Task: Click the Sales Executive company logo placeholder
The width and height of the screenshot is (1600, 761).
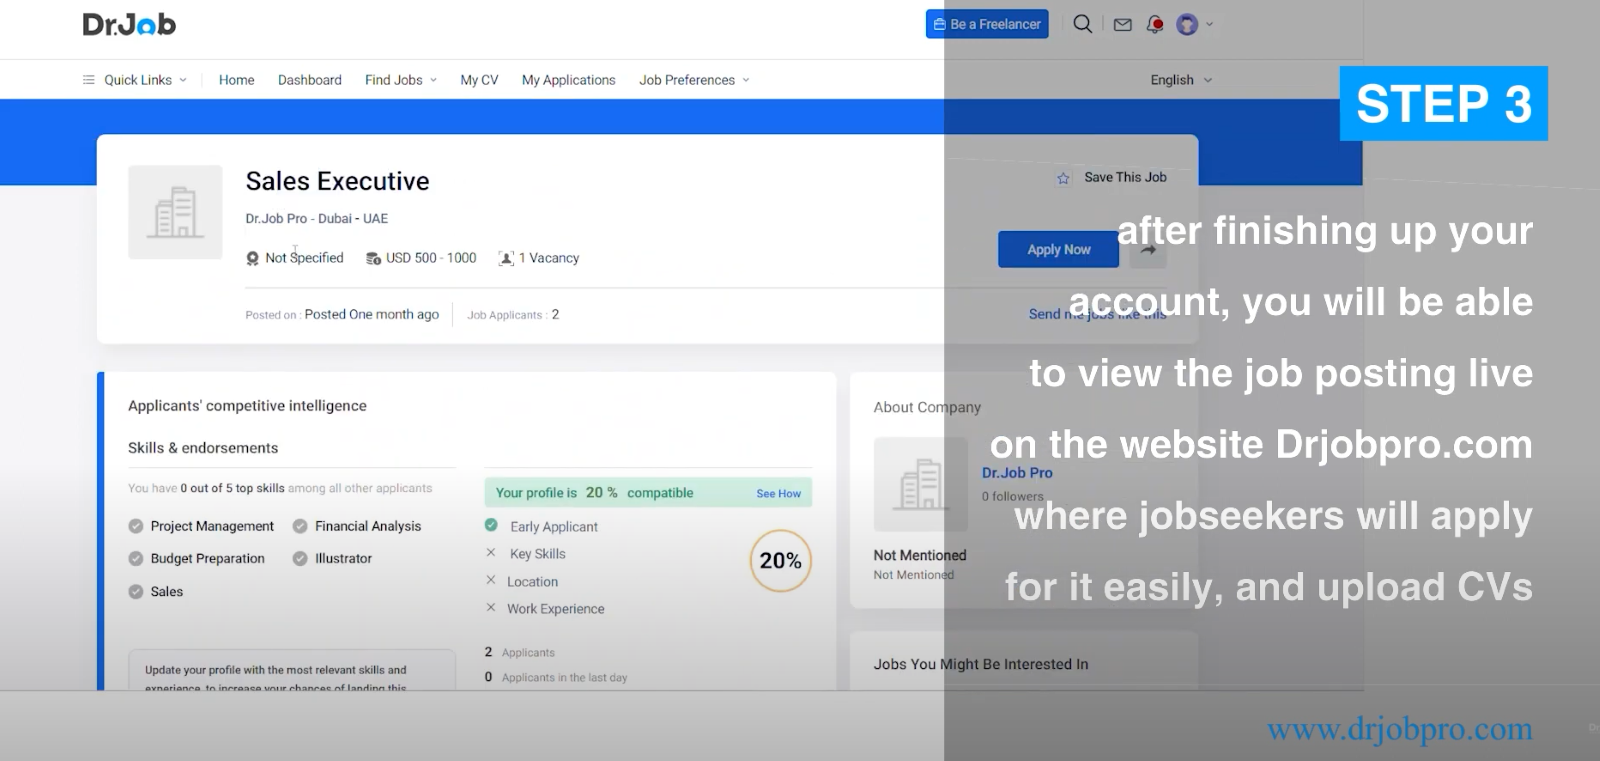Action: coord(175,212)
